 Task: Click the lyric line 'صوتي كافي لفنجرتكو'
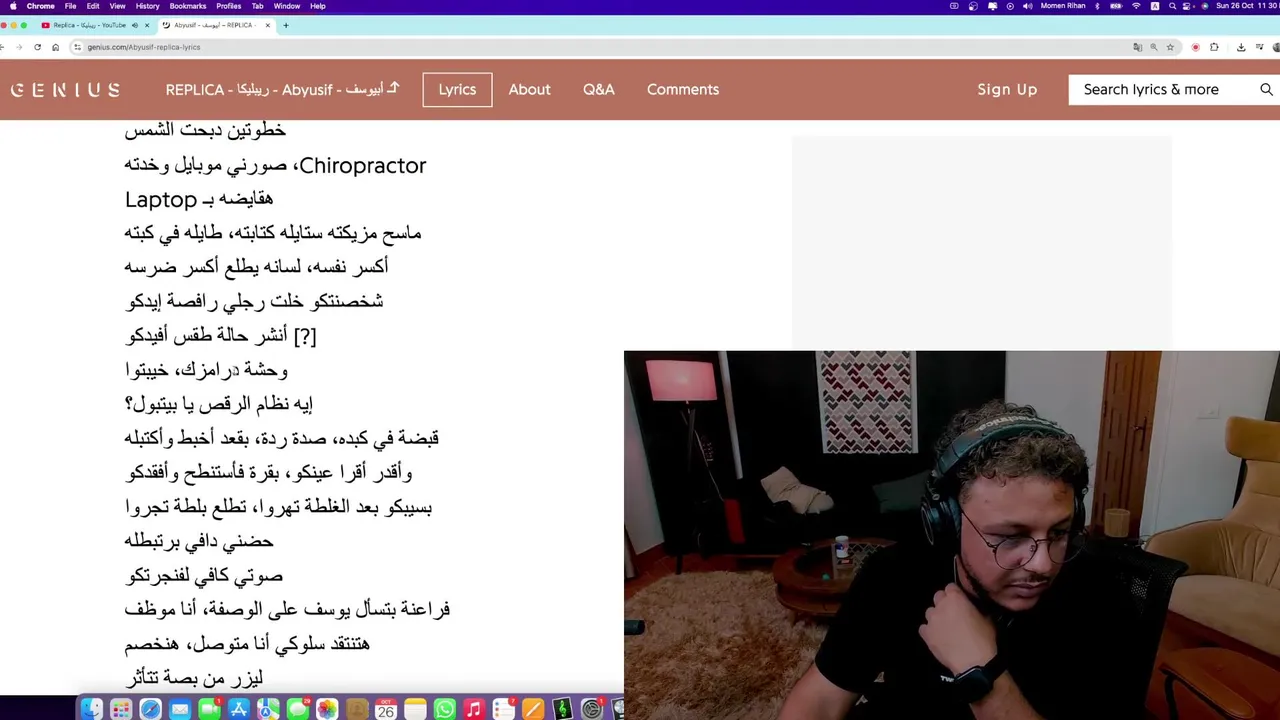coord(204,575)
